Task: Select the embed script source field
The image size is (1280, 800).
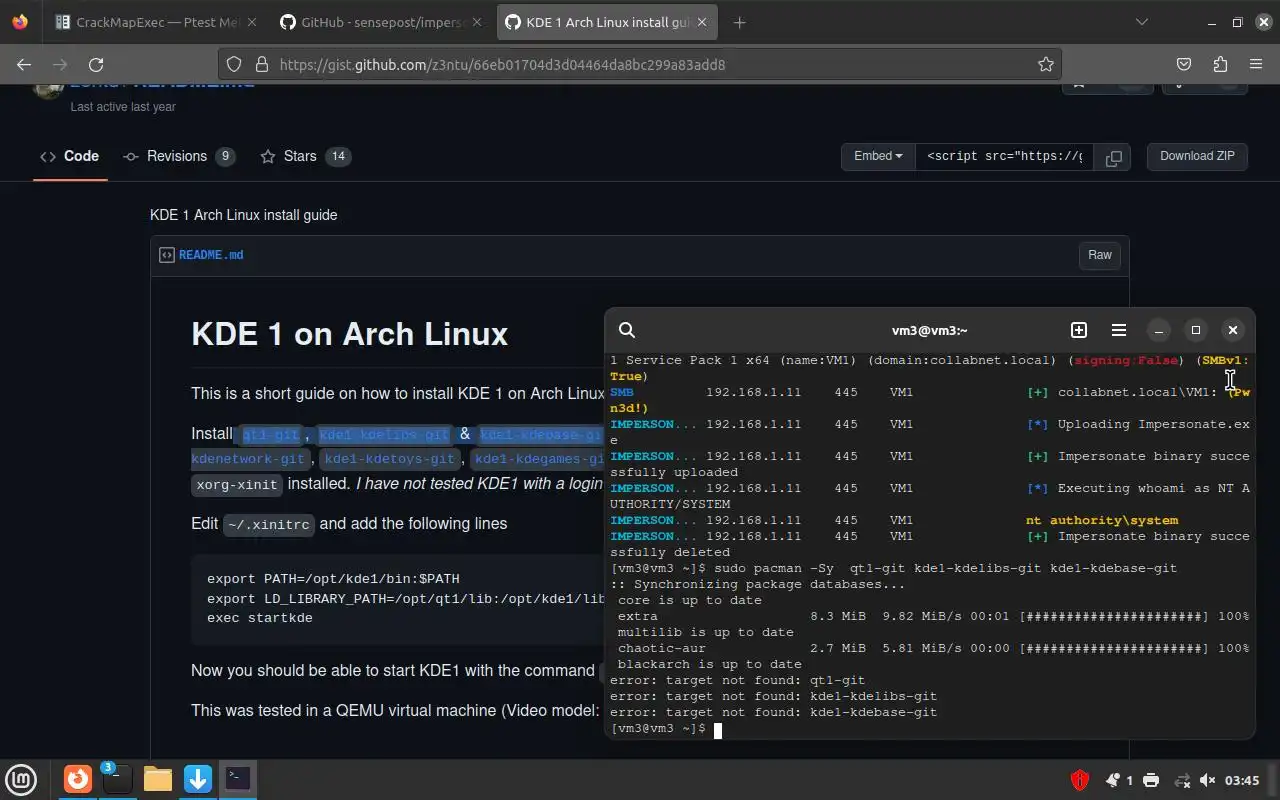Action: 1005,156
